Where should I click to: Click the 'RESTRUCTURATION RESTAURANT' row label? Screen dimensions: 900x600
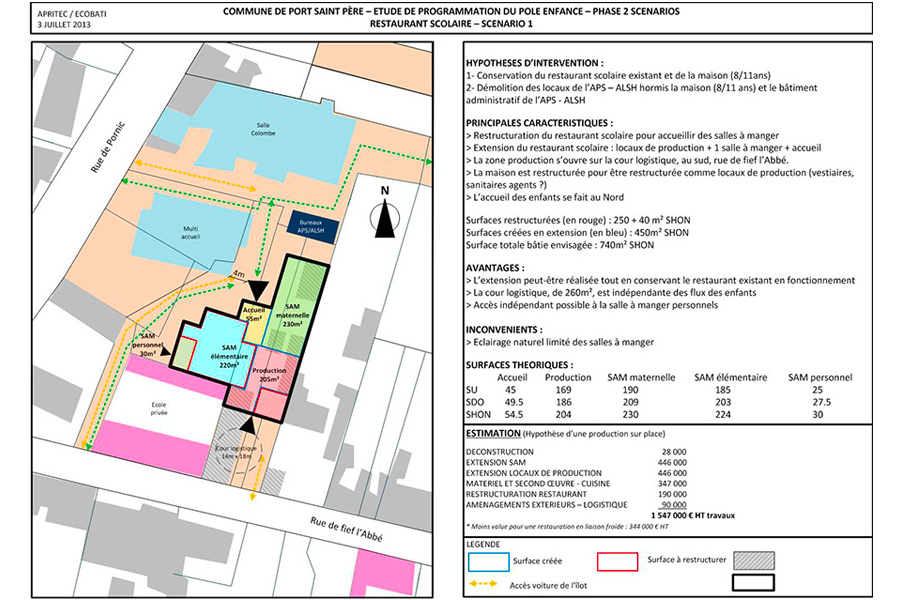(526, 494)
